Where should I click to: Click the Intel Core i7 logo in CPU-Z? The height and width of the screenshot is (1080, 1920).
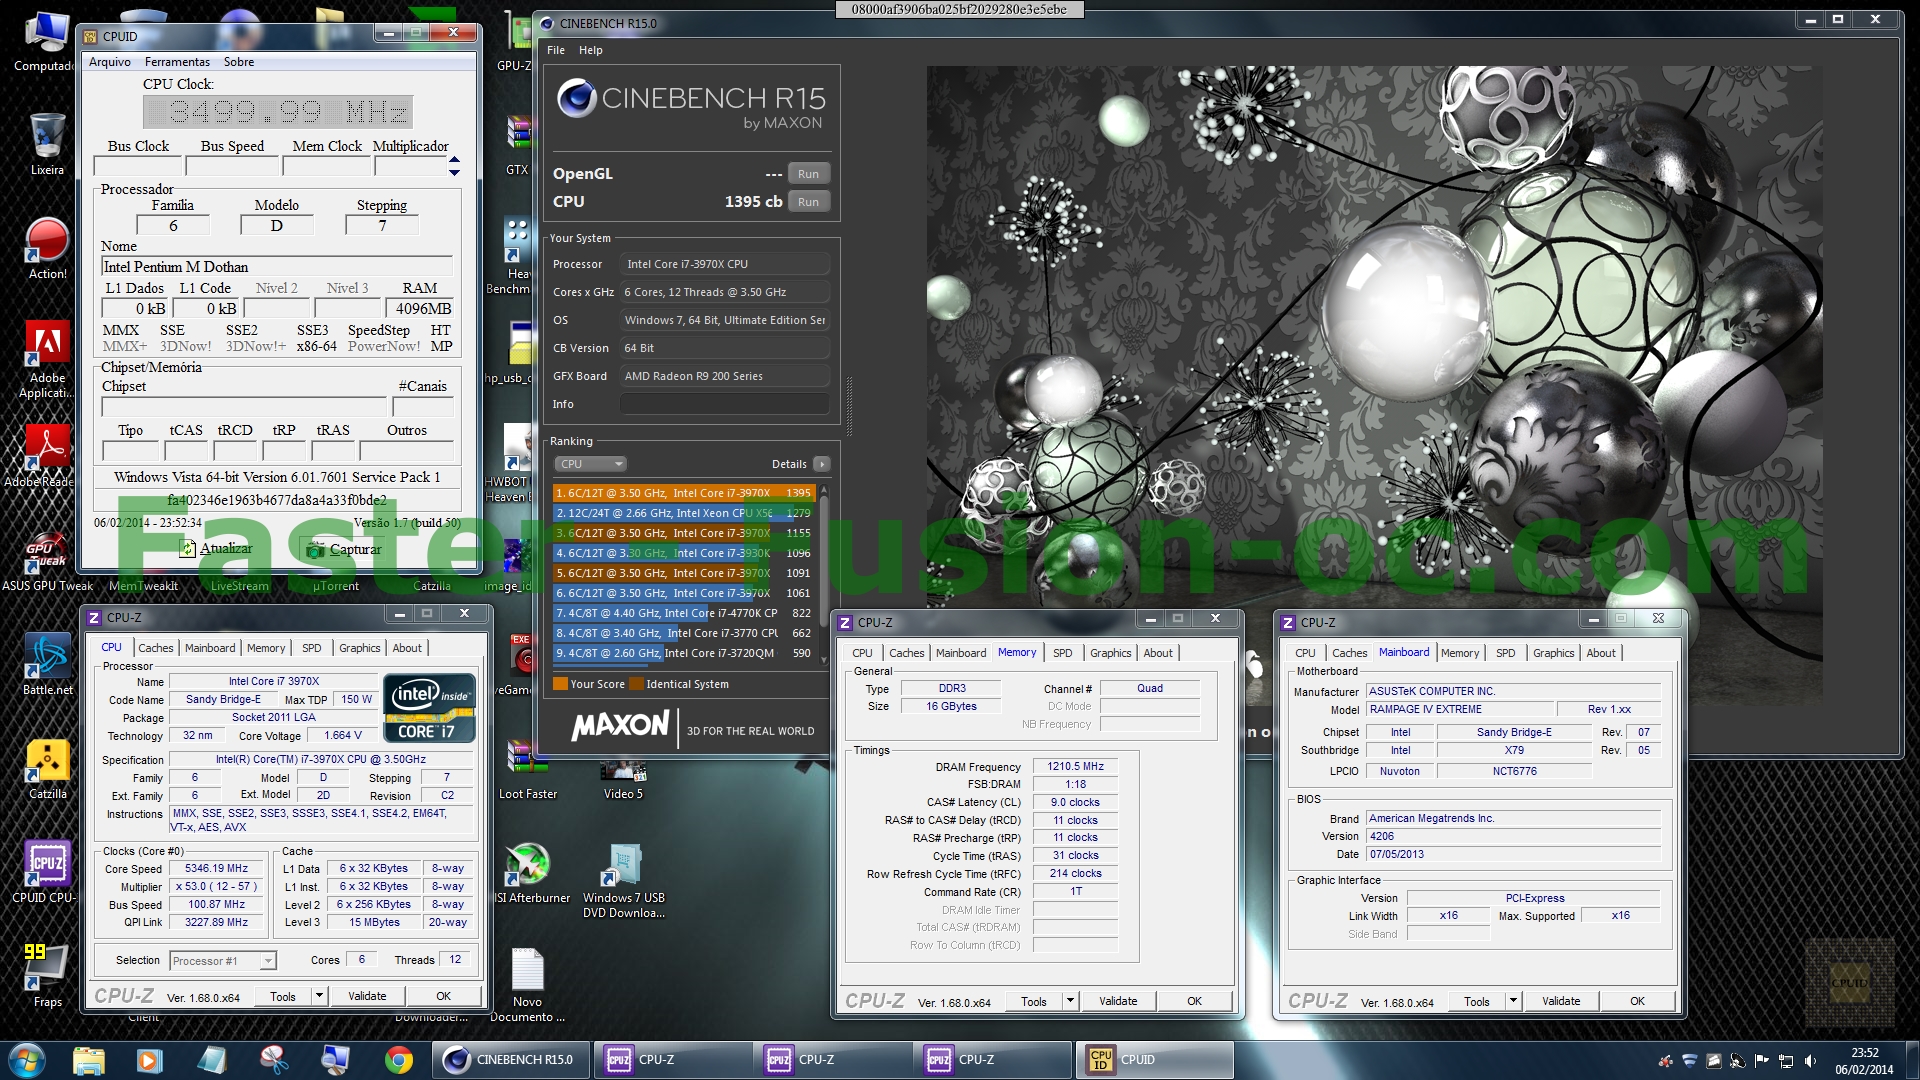pyautogui.click(x=429, y=709)
